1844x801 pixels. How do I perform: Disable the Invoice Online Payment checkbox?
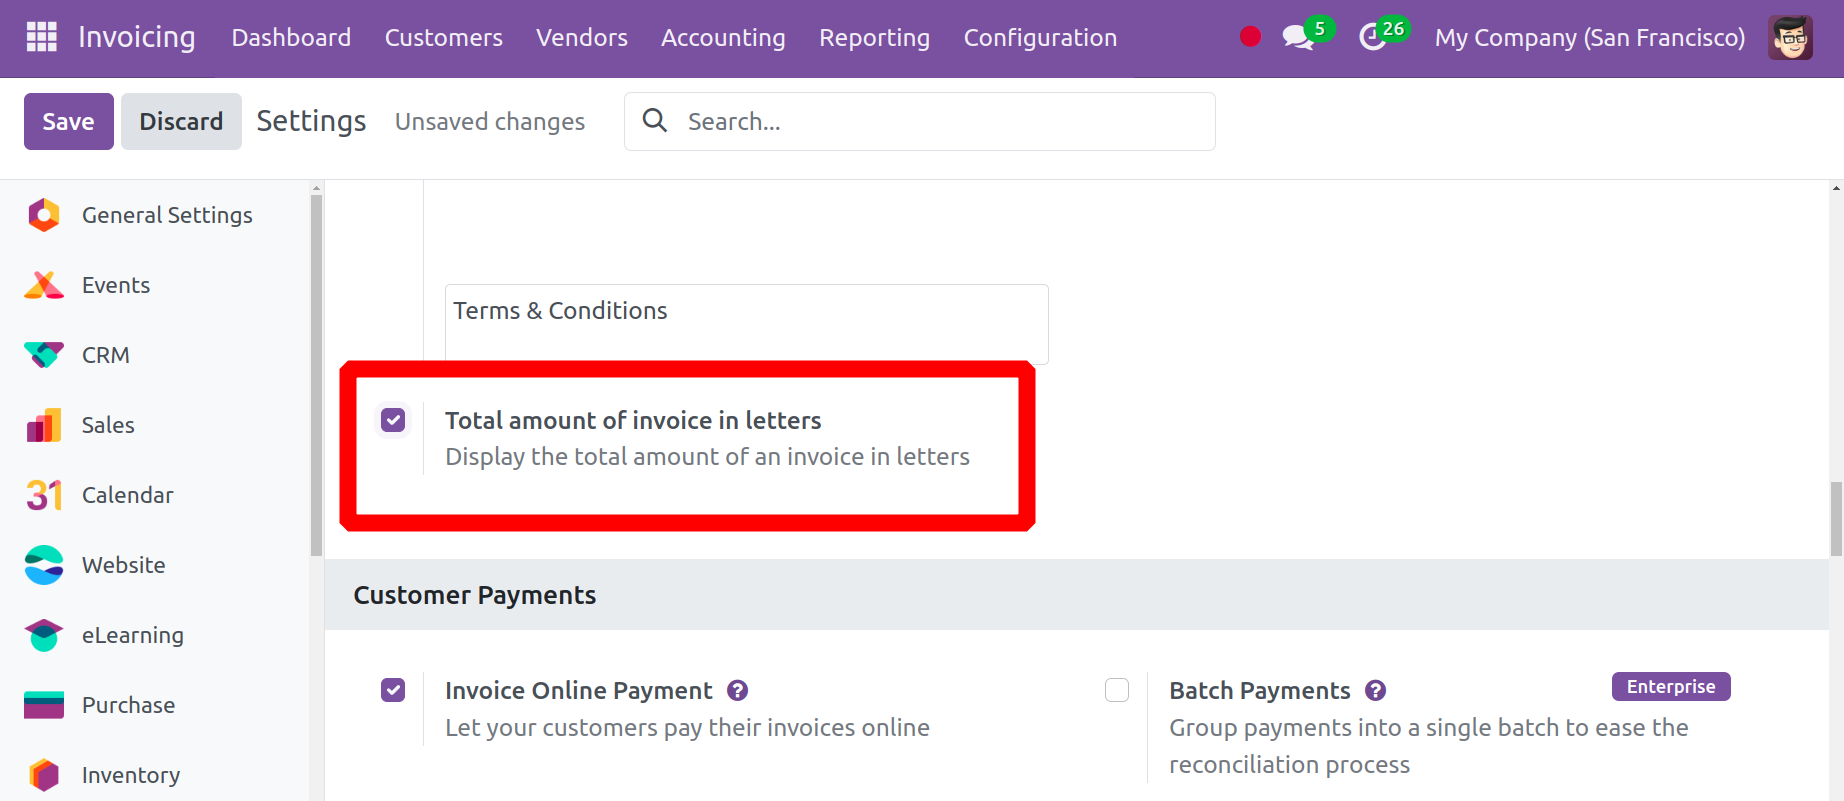[x=393, y=690]
